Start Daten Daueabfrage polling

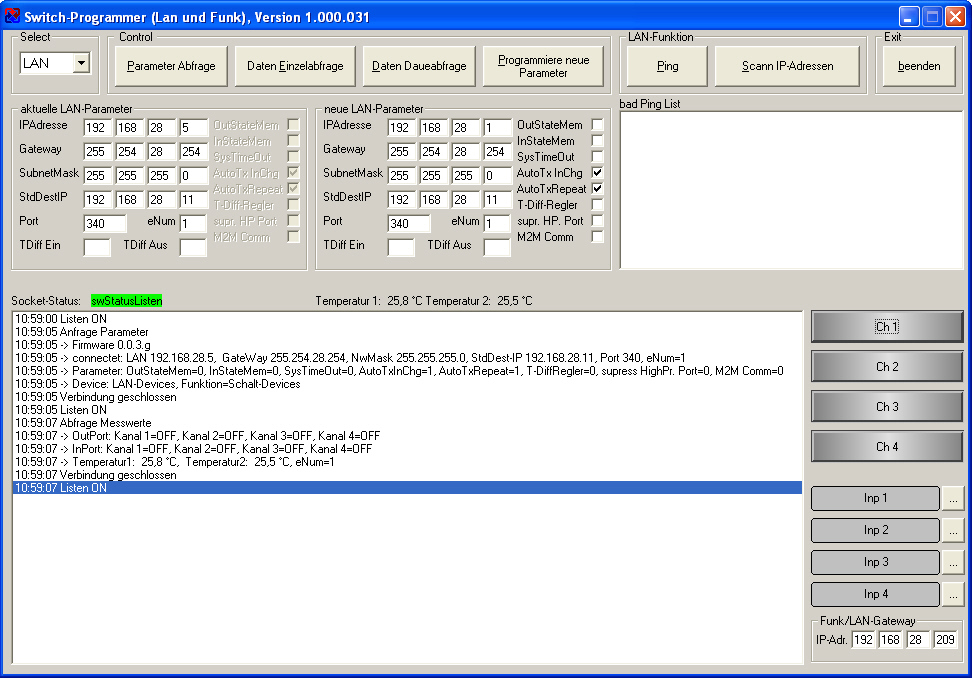pyautogui.click(x=419, y=66)
